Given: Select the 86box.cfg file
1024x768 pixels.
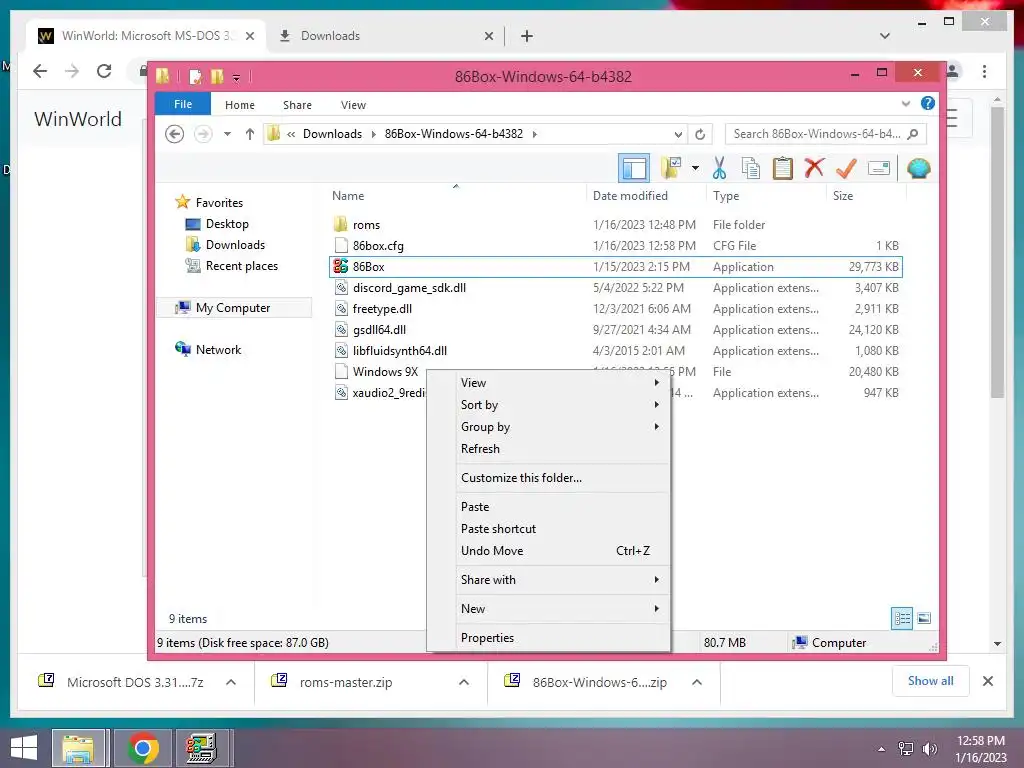Looking at the screenshot, I should point(378,246).
